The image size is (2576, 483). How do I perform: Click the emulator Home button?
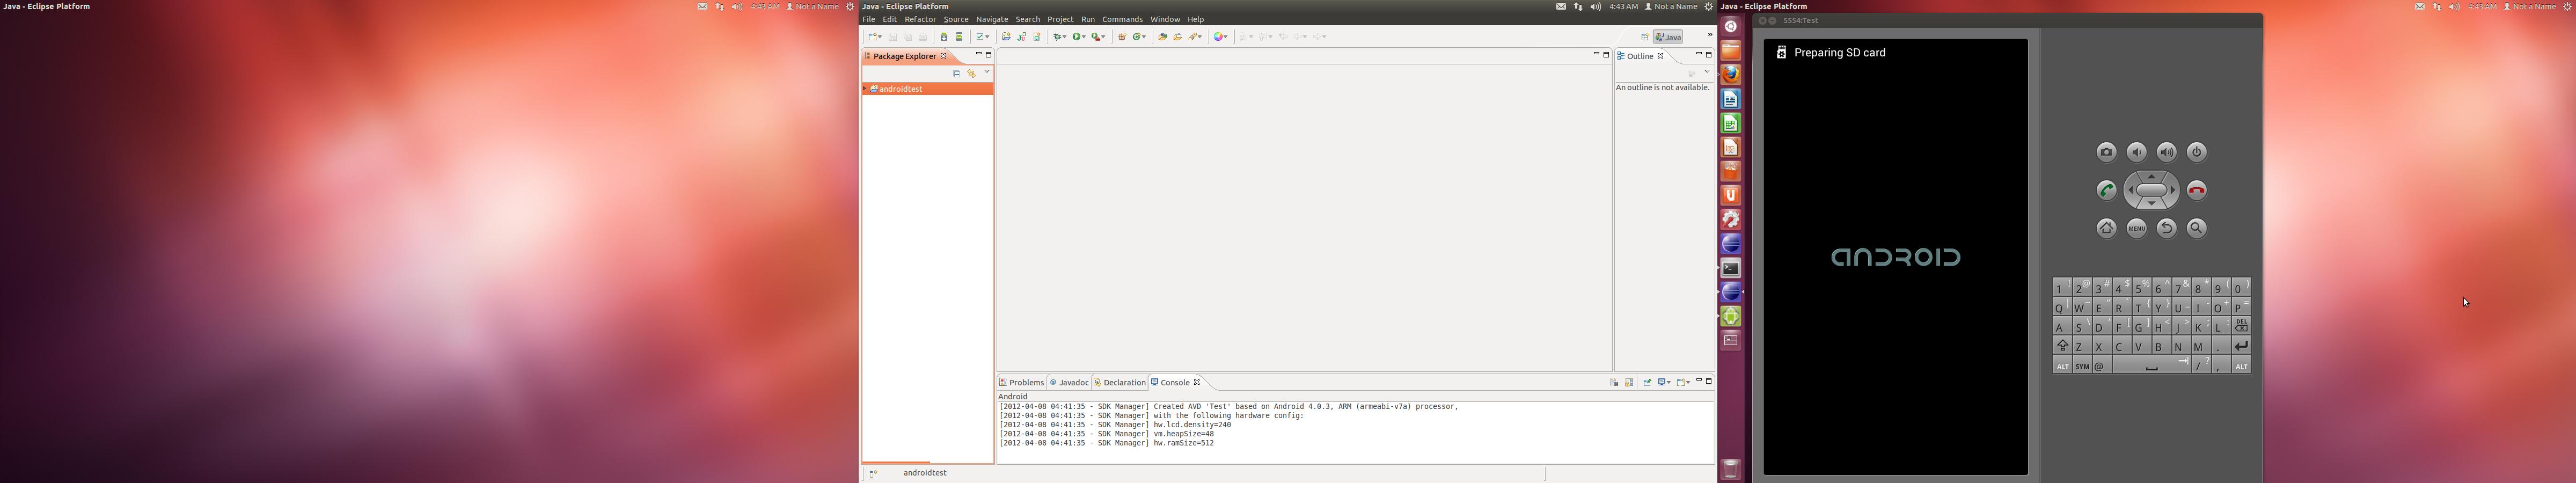pyautogui.click(x=2106, y=228)
